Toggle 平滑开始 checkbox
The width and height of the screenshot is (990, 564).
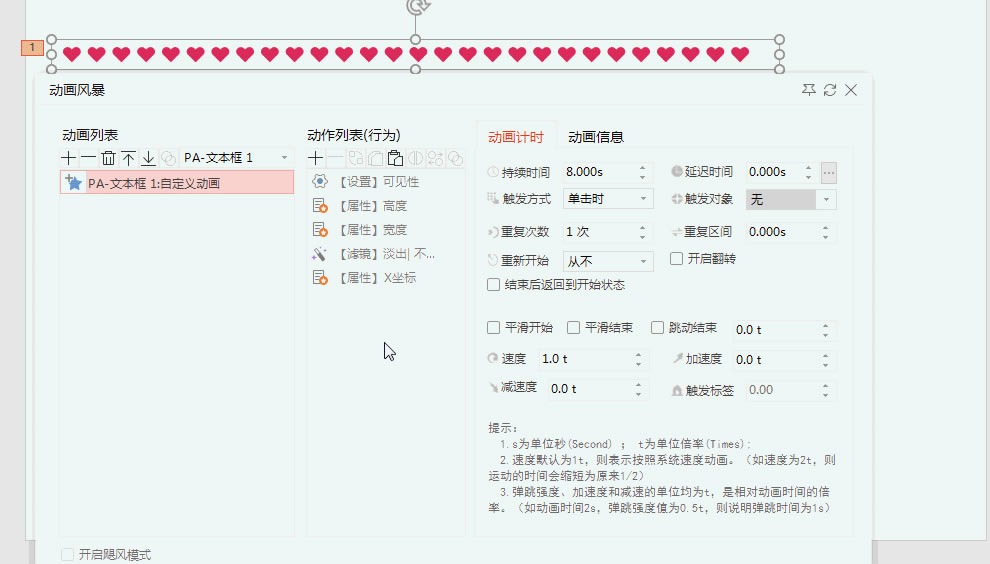pyautogui.click(x=494, y=328)
